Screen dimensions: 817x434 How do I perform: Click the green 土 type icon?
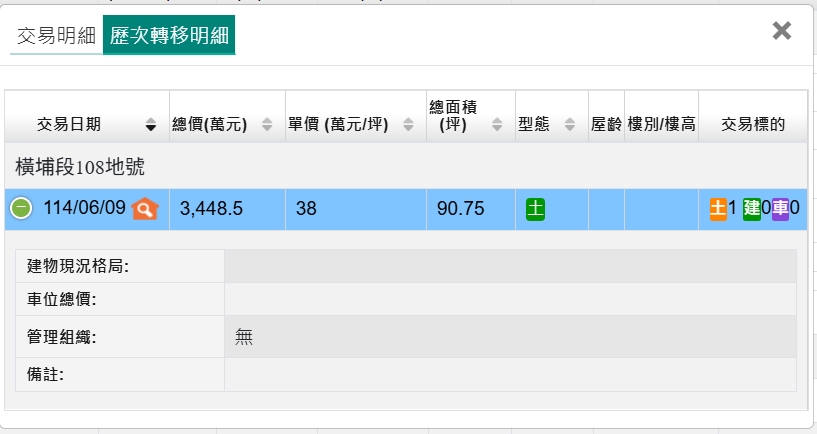tap(535, 209)
